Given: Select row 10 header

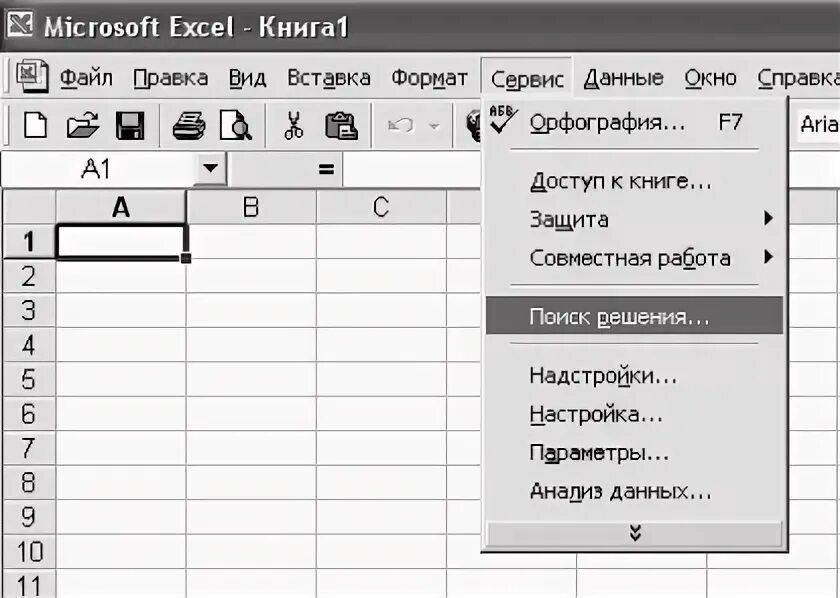Looking at the screenshot, I should tap(29, 551).
